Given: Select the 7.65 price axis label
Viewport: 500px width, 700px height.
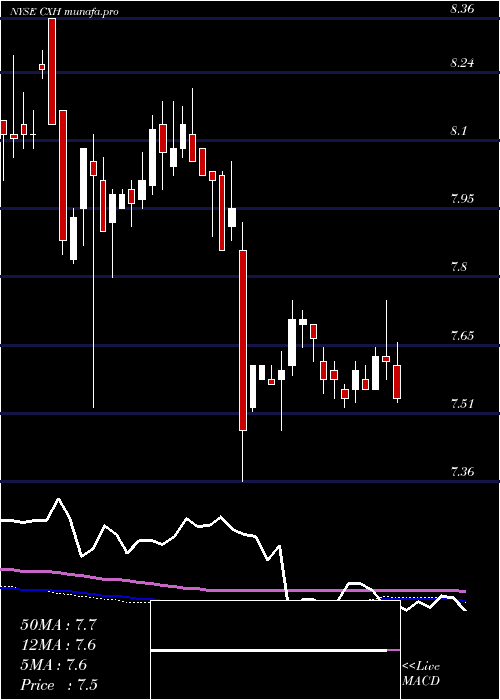Looking at the screenshot, I should pyautogui.click(x=462, y=336).
